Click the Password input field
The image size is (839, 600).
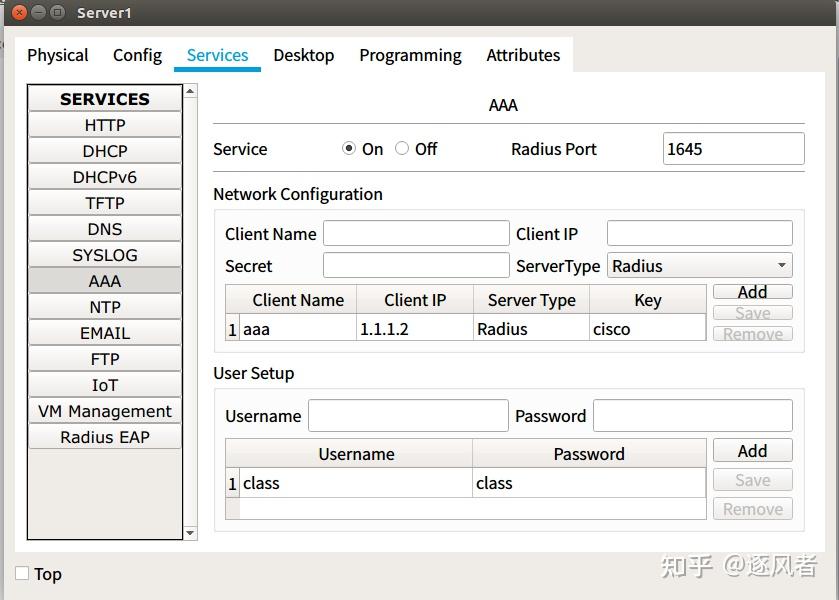[x=692, y=415]
